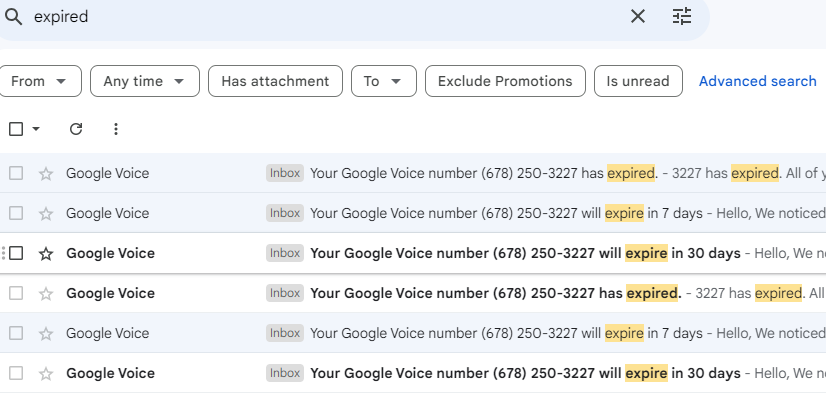Enable the Exclude Promotions filter chip
Image resolution: width=826 pixels, height=402 pixels.
505,81
